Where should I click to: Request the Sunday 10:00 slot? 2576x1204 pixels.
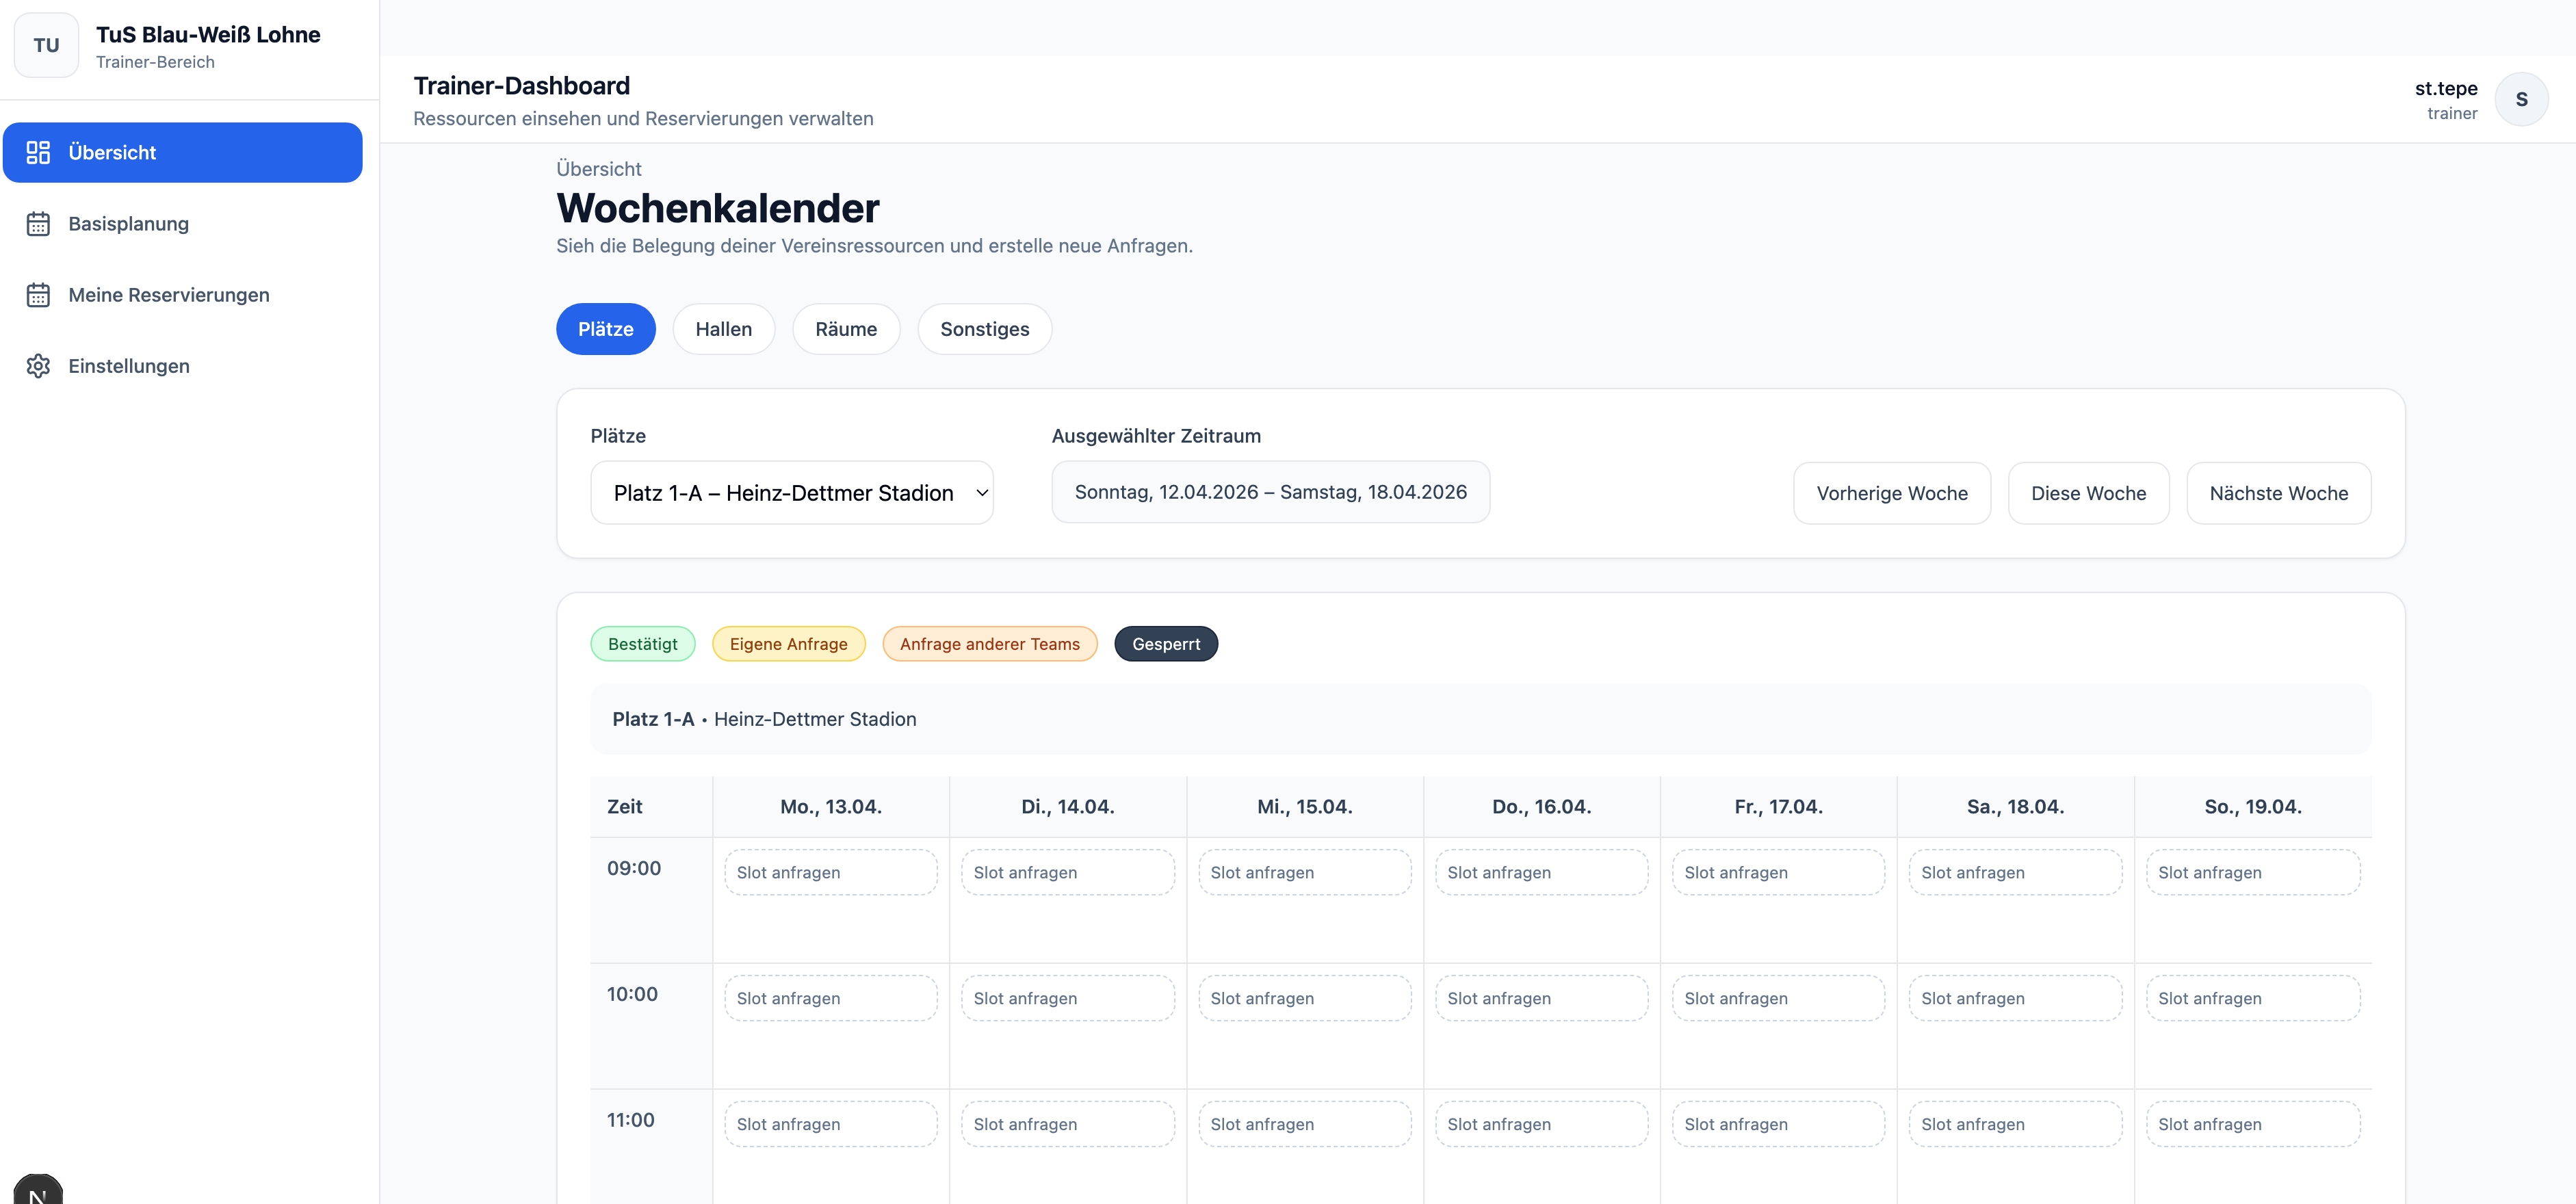(x=2253, y=998)
